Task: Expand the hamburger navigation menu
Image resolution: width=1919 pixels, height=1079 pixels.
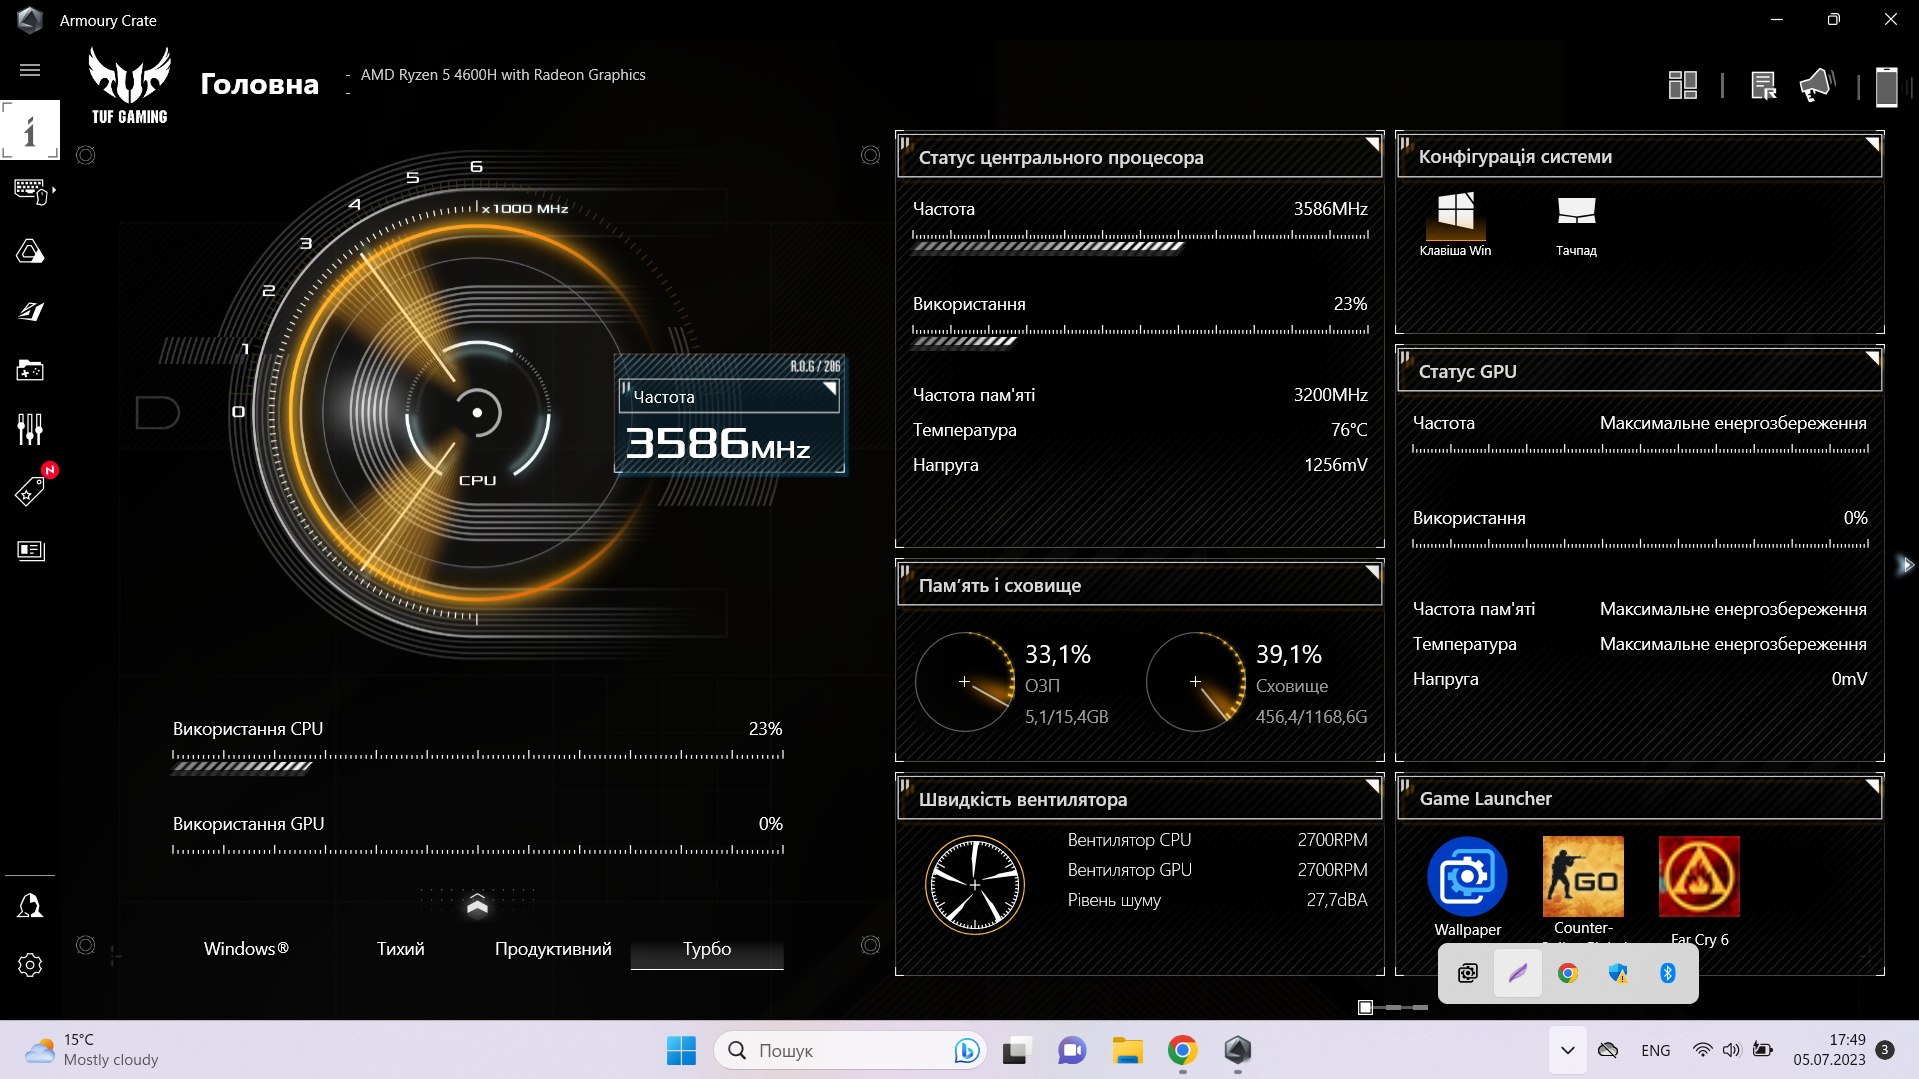Action: [30, 70]
